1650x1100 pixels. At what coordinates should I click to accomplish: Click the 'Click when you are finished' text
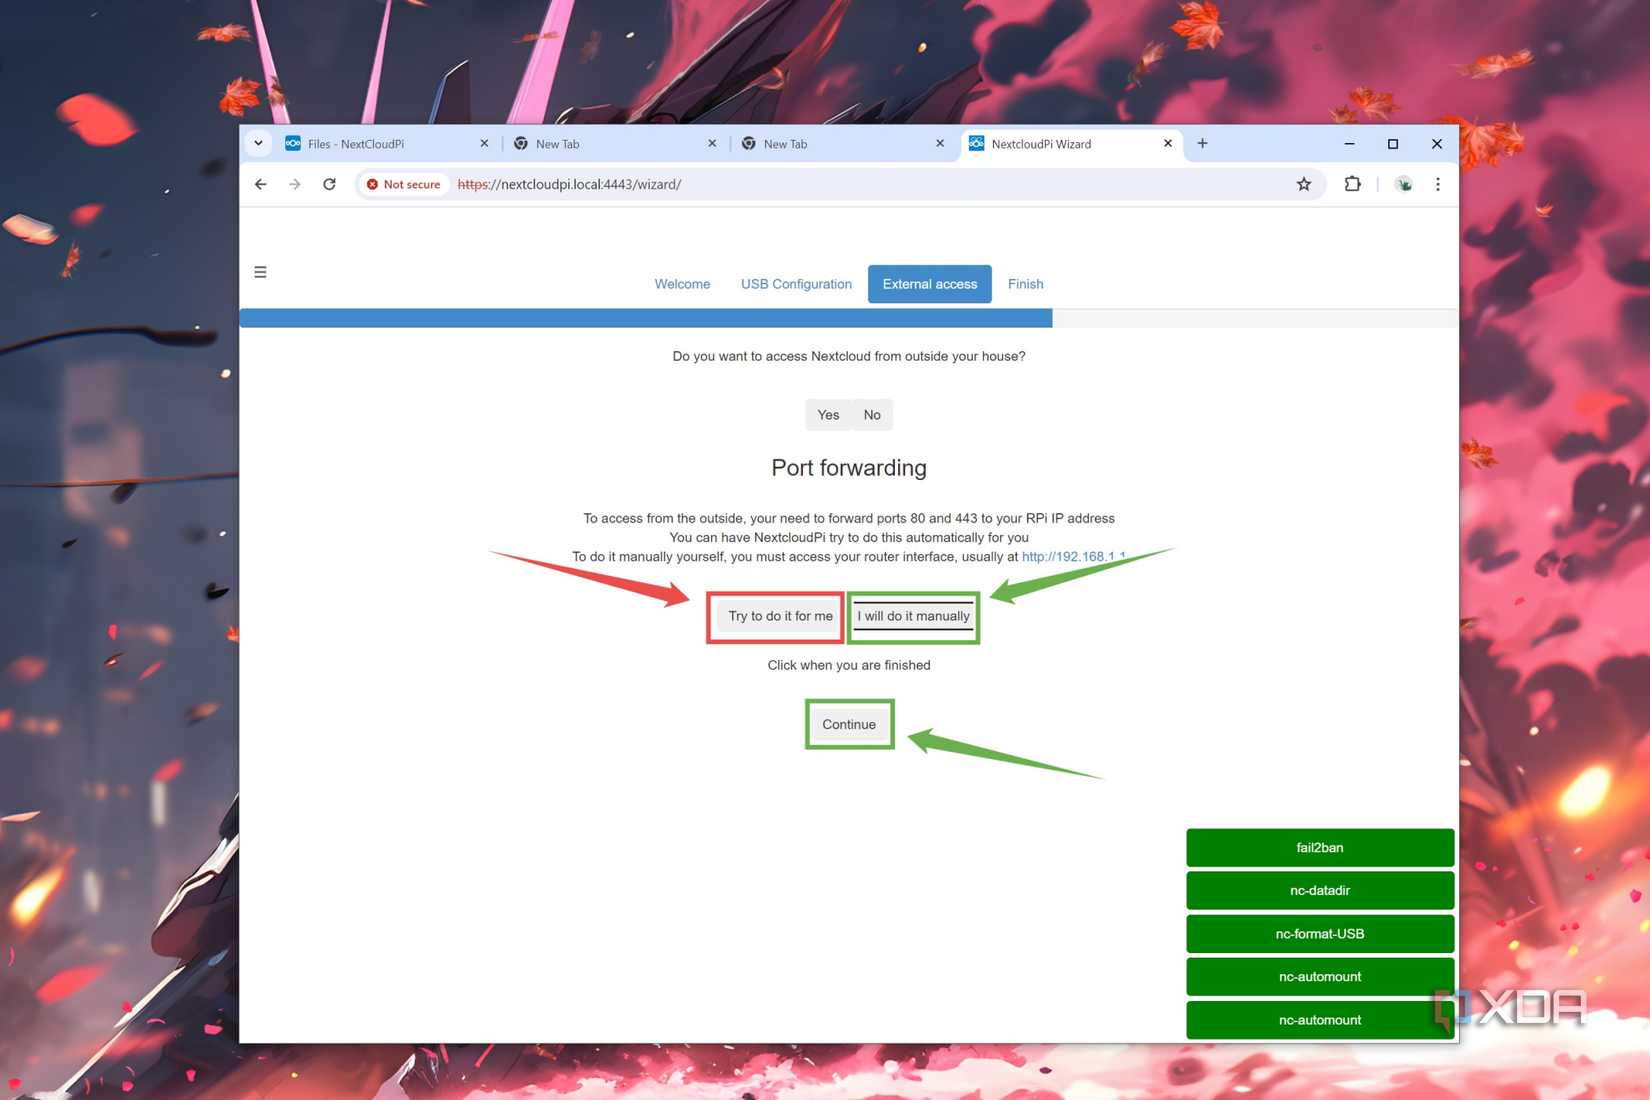(849, 665)
